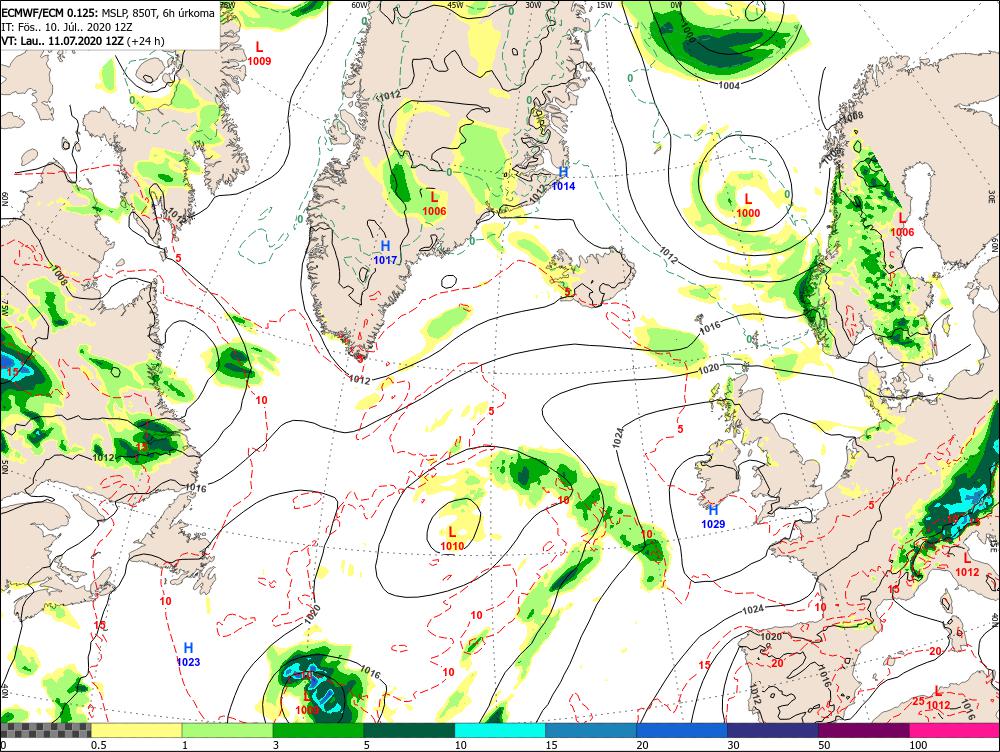The width and height of the screenshot is (1000, 752).
Task: Click the '100' legend scale value
Action: click(918, 745)
